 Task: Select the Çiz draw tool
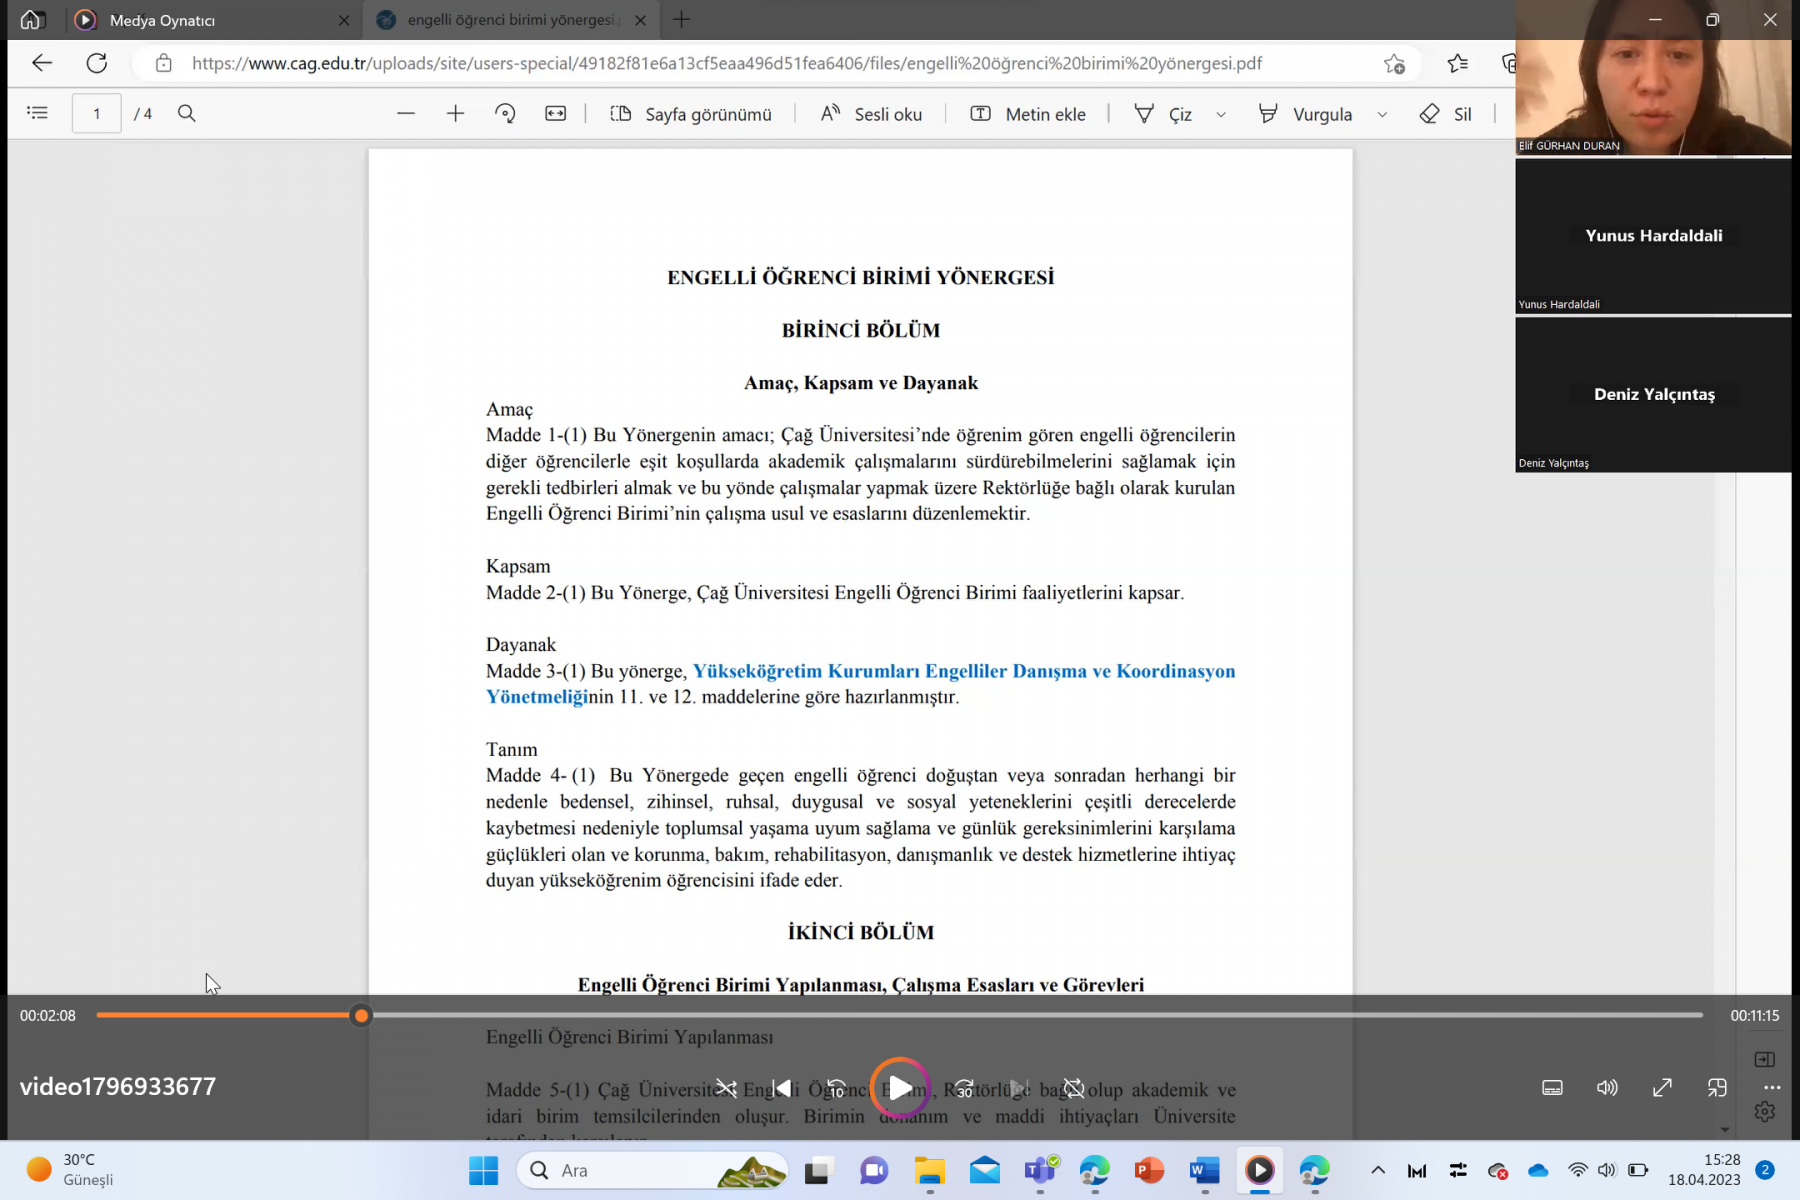point(1164,114)
